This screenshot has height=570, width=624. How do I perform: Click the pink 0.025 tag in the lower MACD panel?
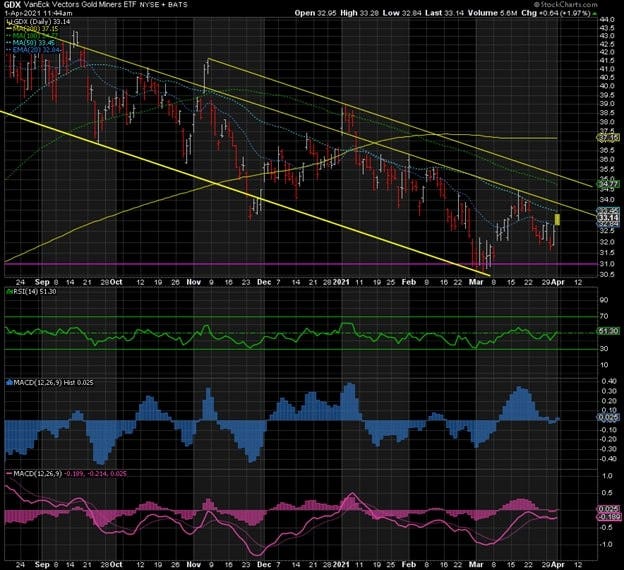[608, 509]
